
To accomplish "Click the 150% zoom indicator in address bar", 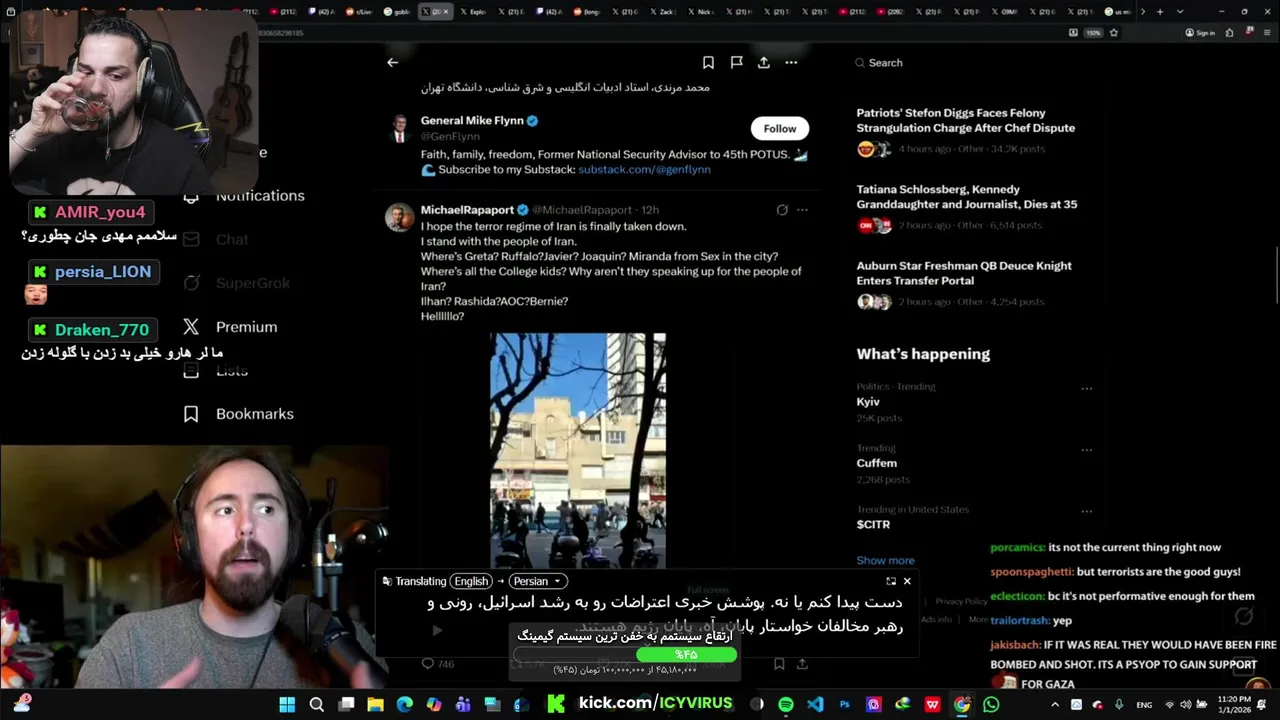I will pos(1094,32).
